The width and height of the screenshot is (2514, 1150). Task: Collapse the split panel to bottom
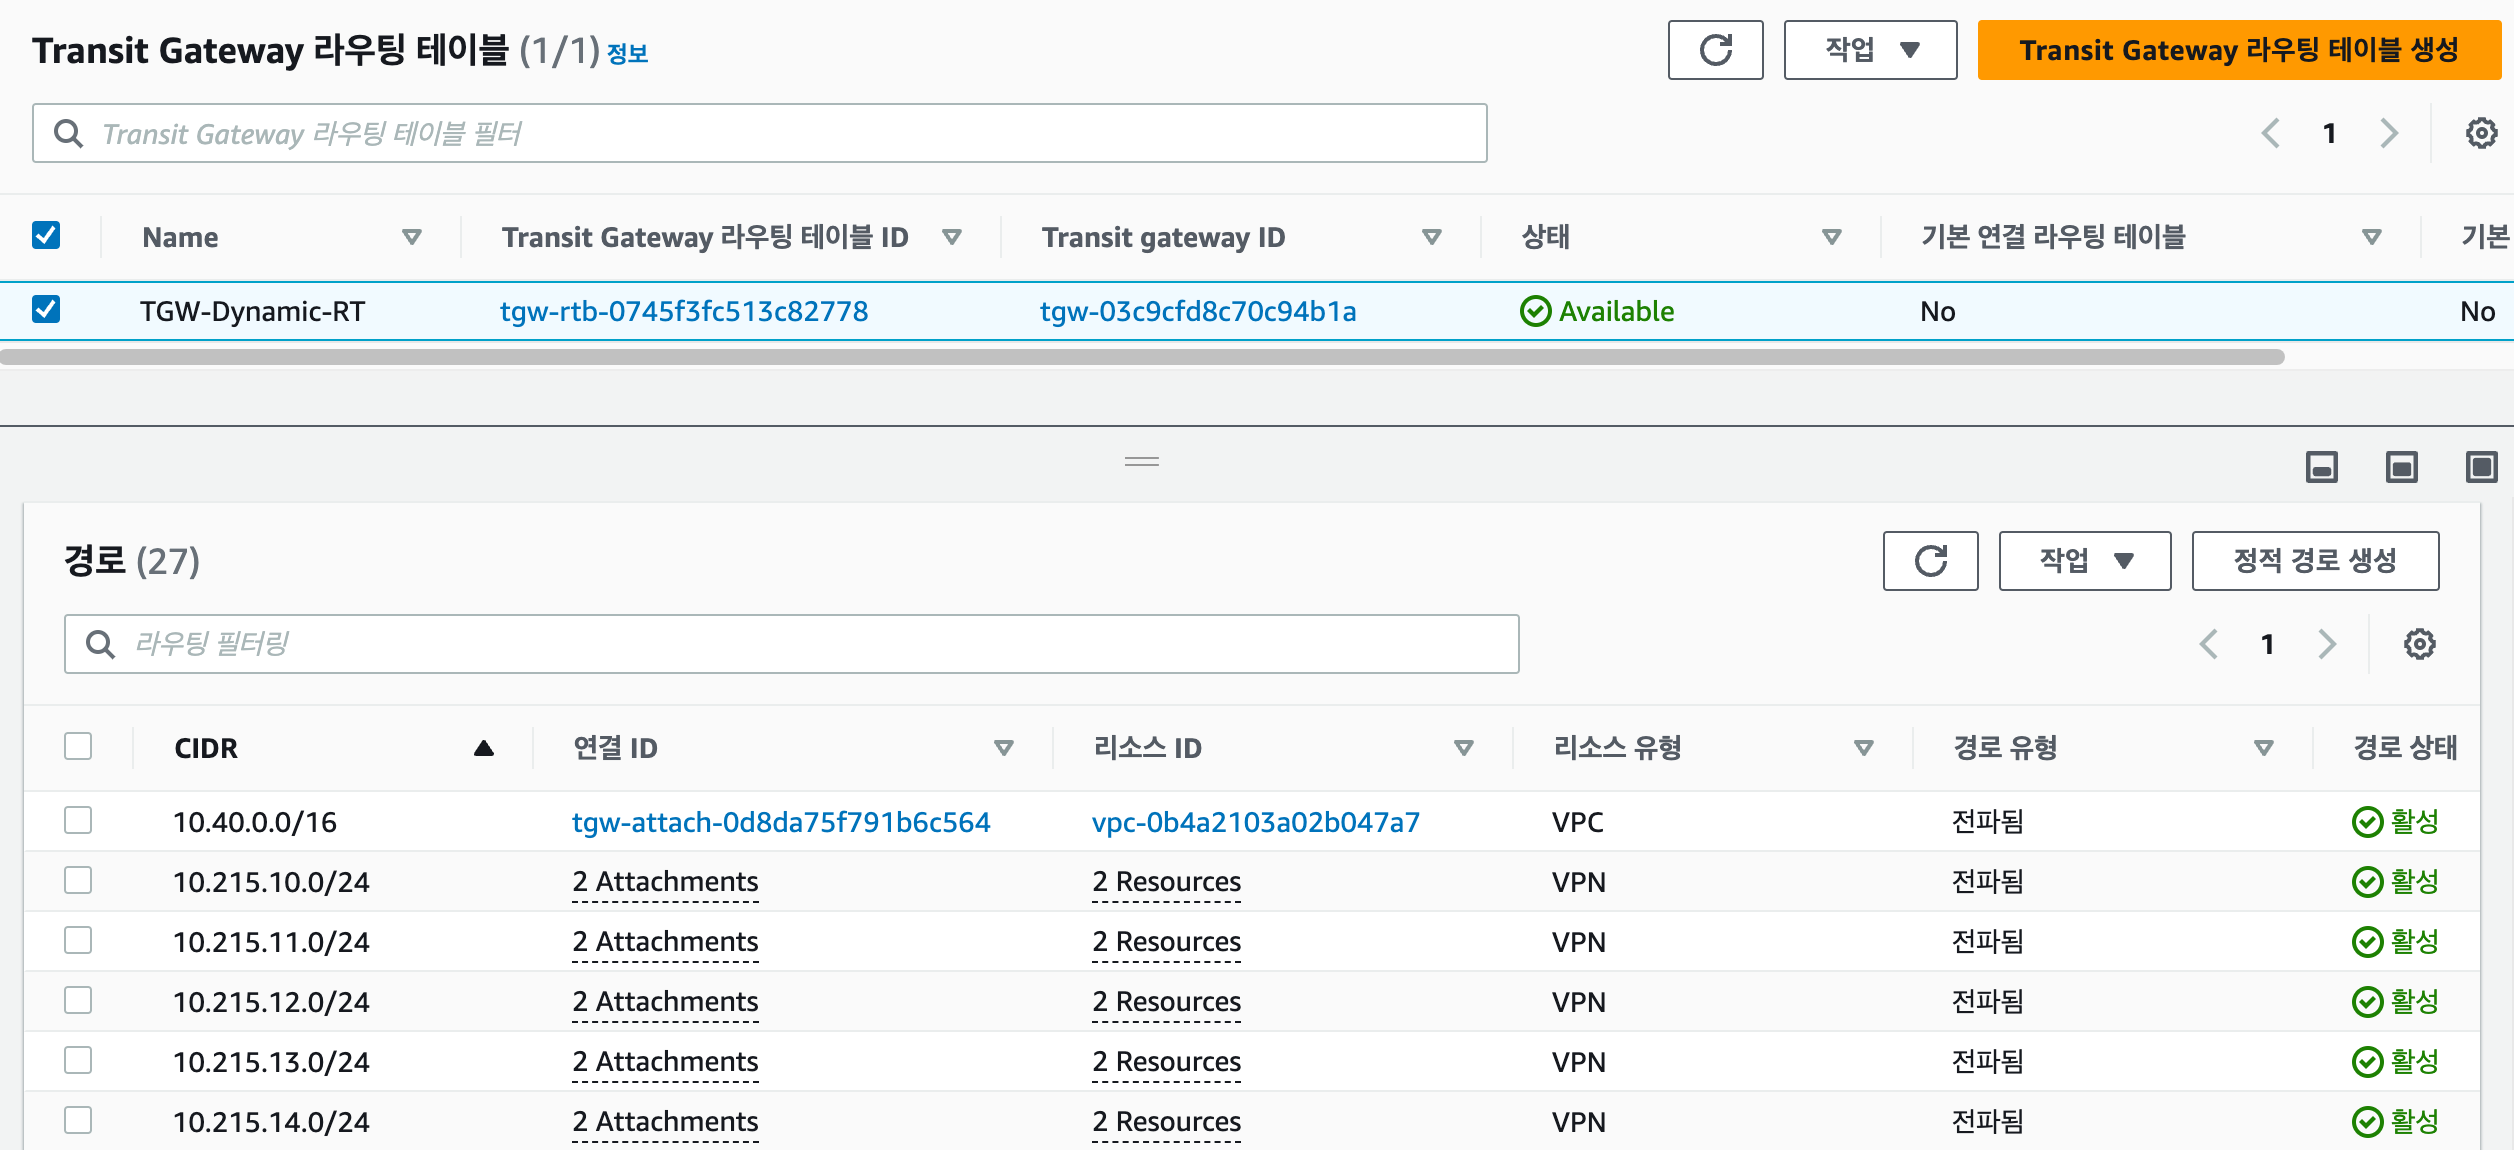point(2321,467)
